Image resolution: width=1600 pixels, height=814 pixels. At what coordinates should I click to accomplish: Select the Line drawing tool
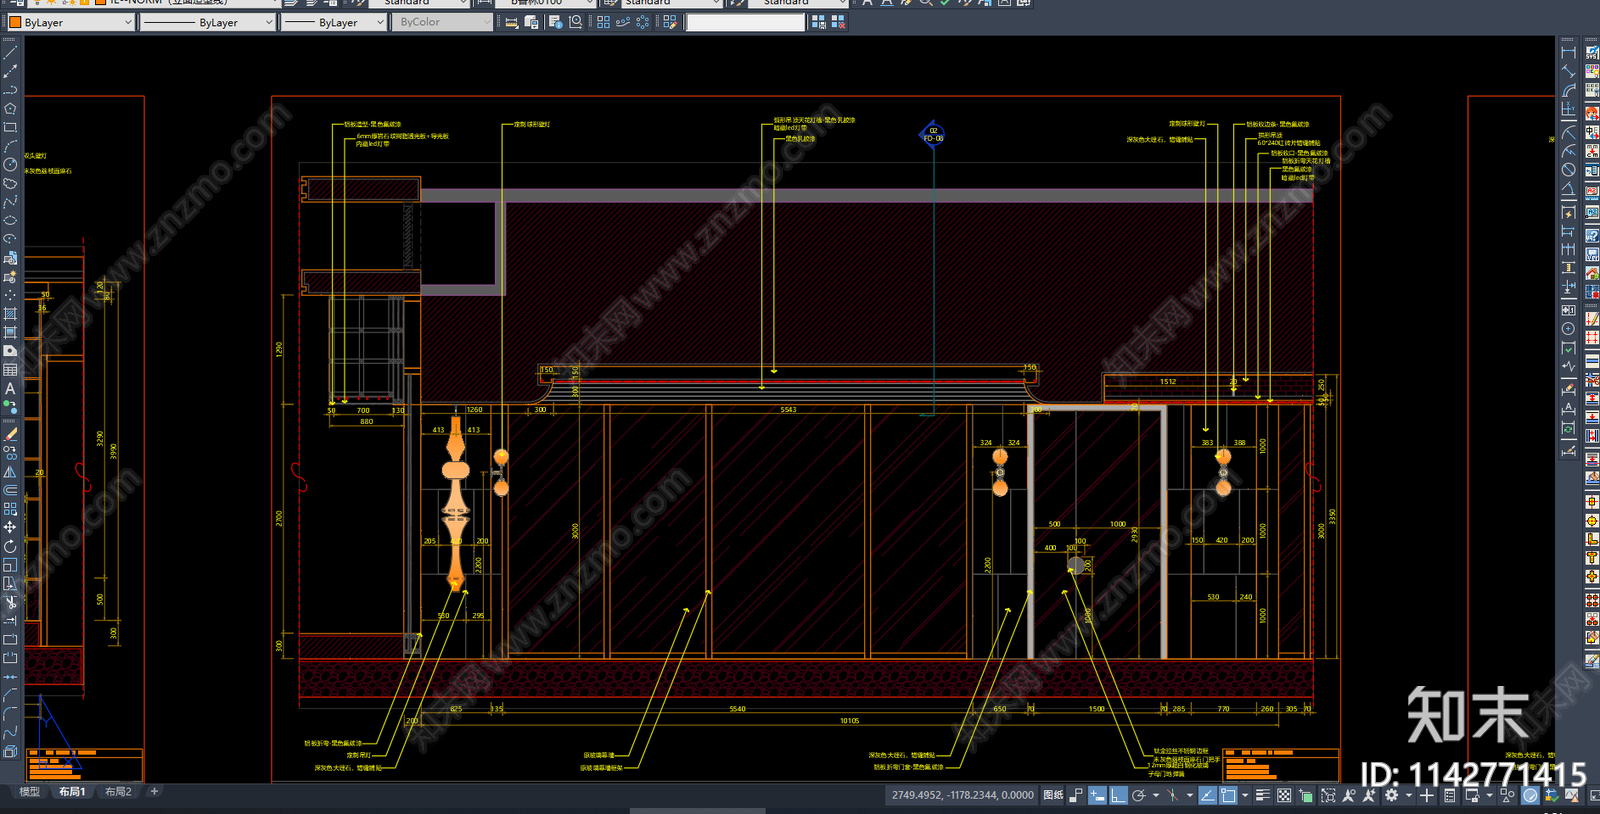click(x=10, y=52)
